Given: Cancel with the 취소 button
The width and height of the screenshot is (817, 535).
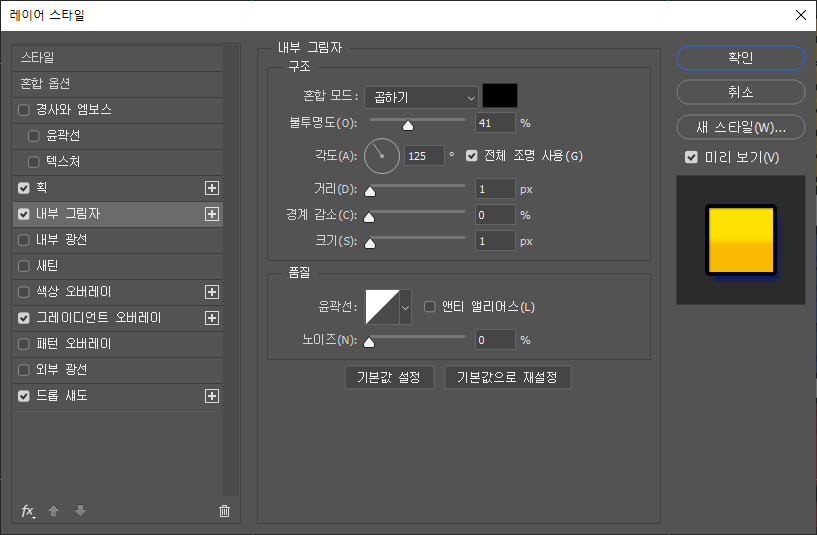Looking at the screenshot, I should click(x=740, y=92).
